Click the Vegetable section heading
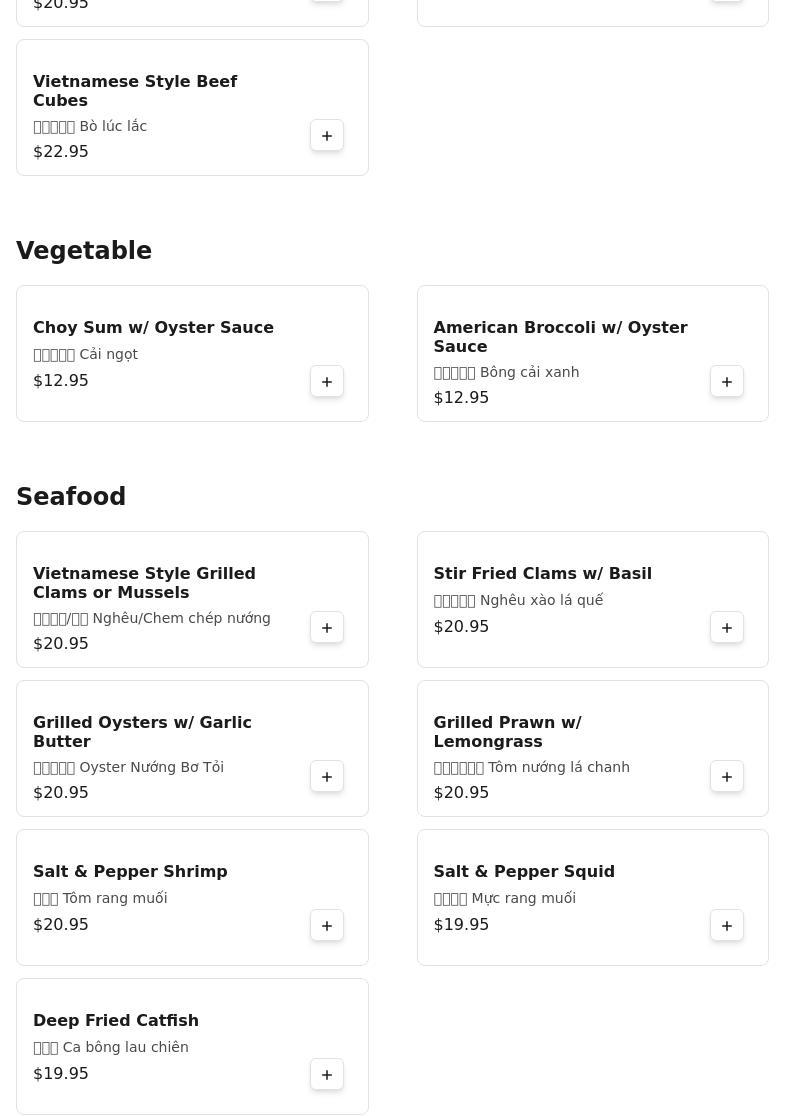The image size is (785, 1116). pyautogui.click(x=84, y=251)
